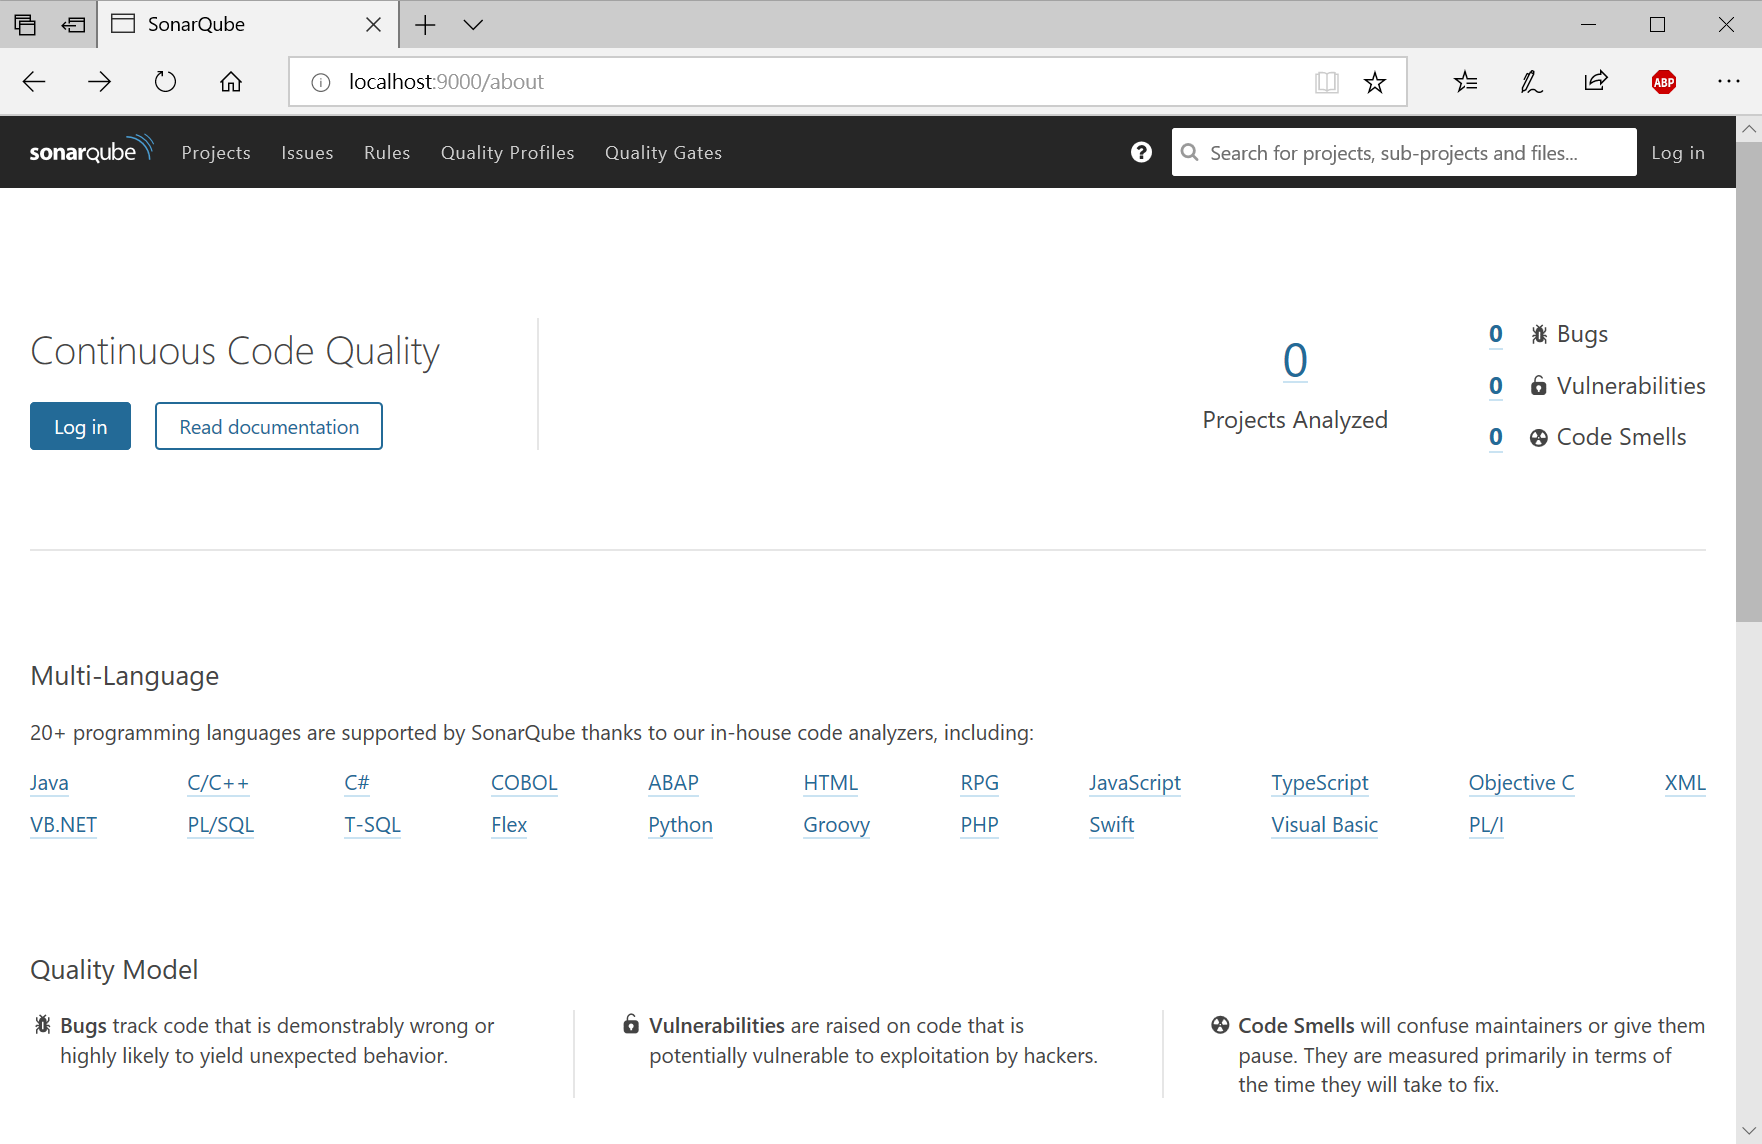Click the Code Smells count zero

coord(1496,437)
